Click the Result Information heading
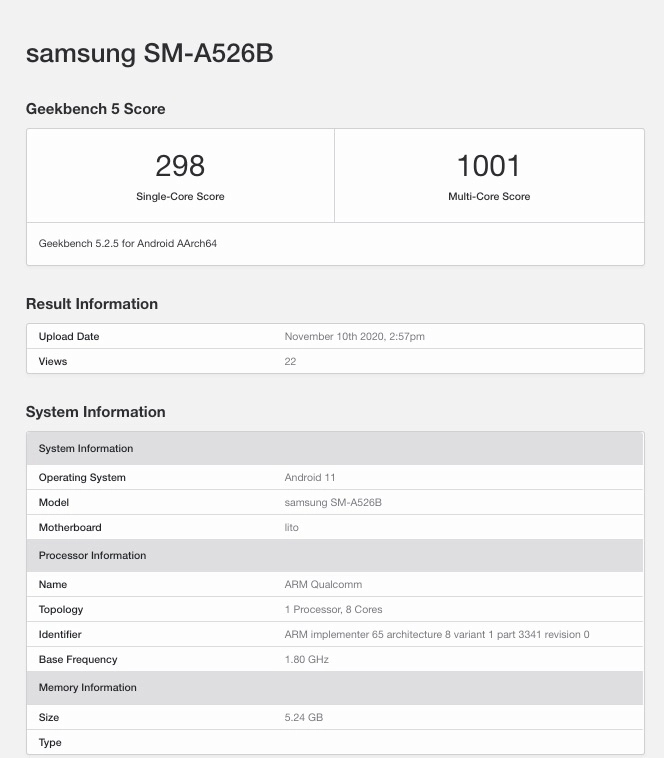 (92, 304)
